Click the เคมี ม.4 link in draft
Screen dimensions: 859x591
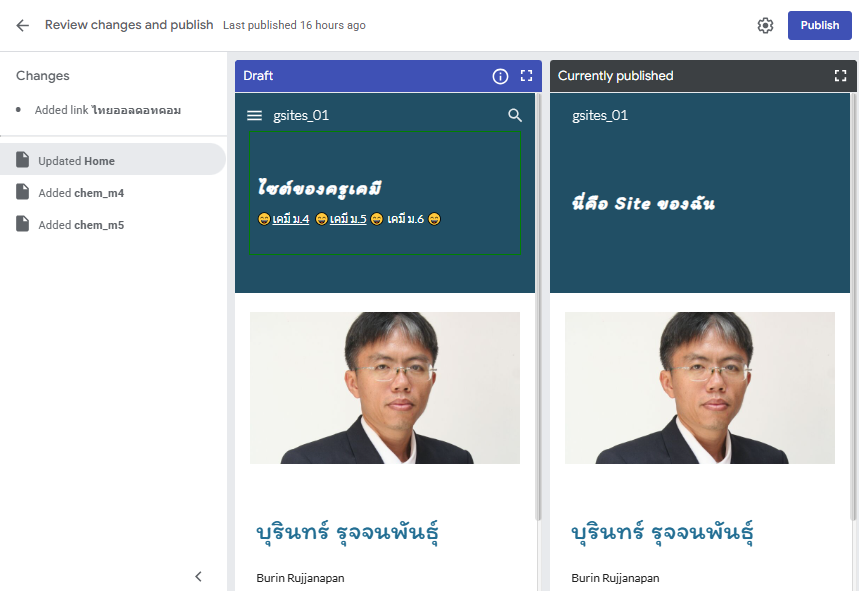[290, 219]
